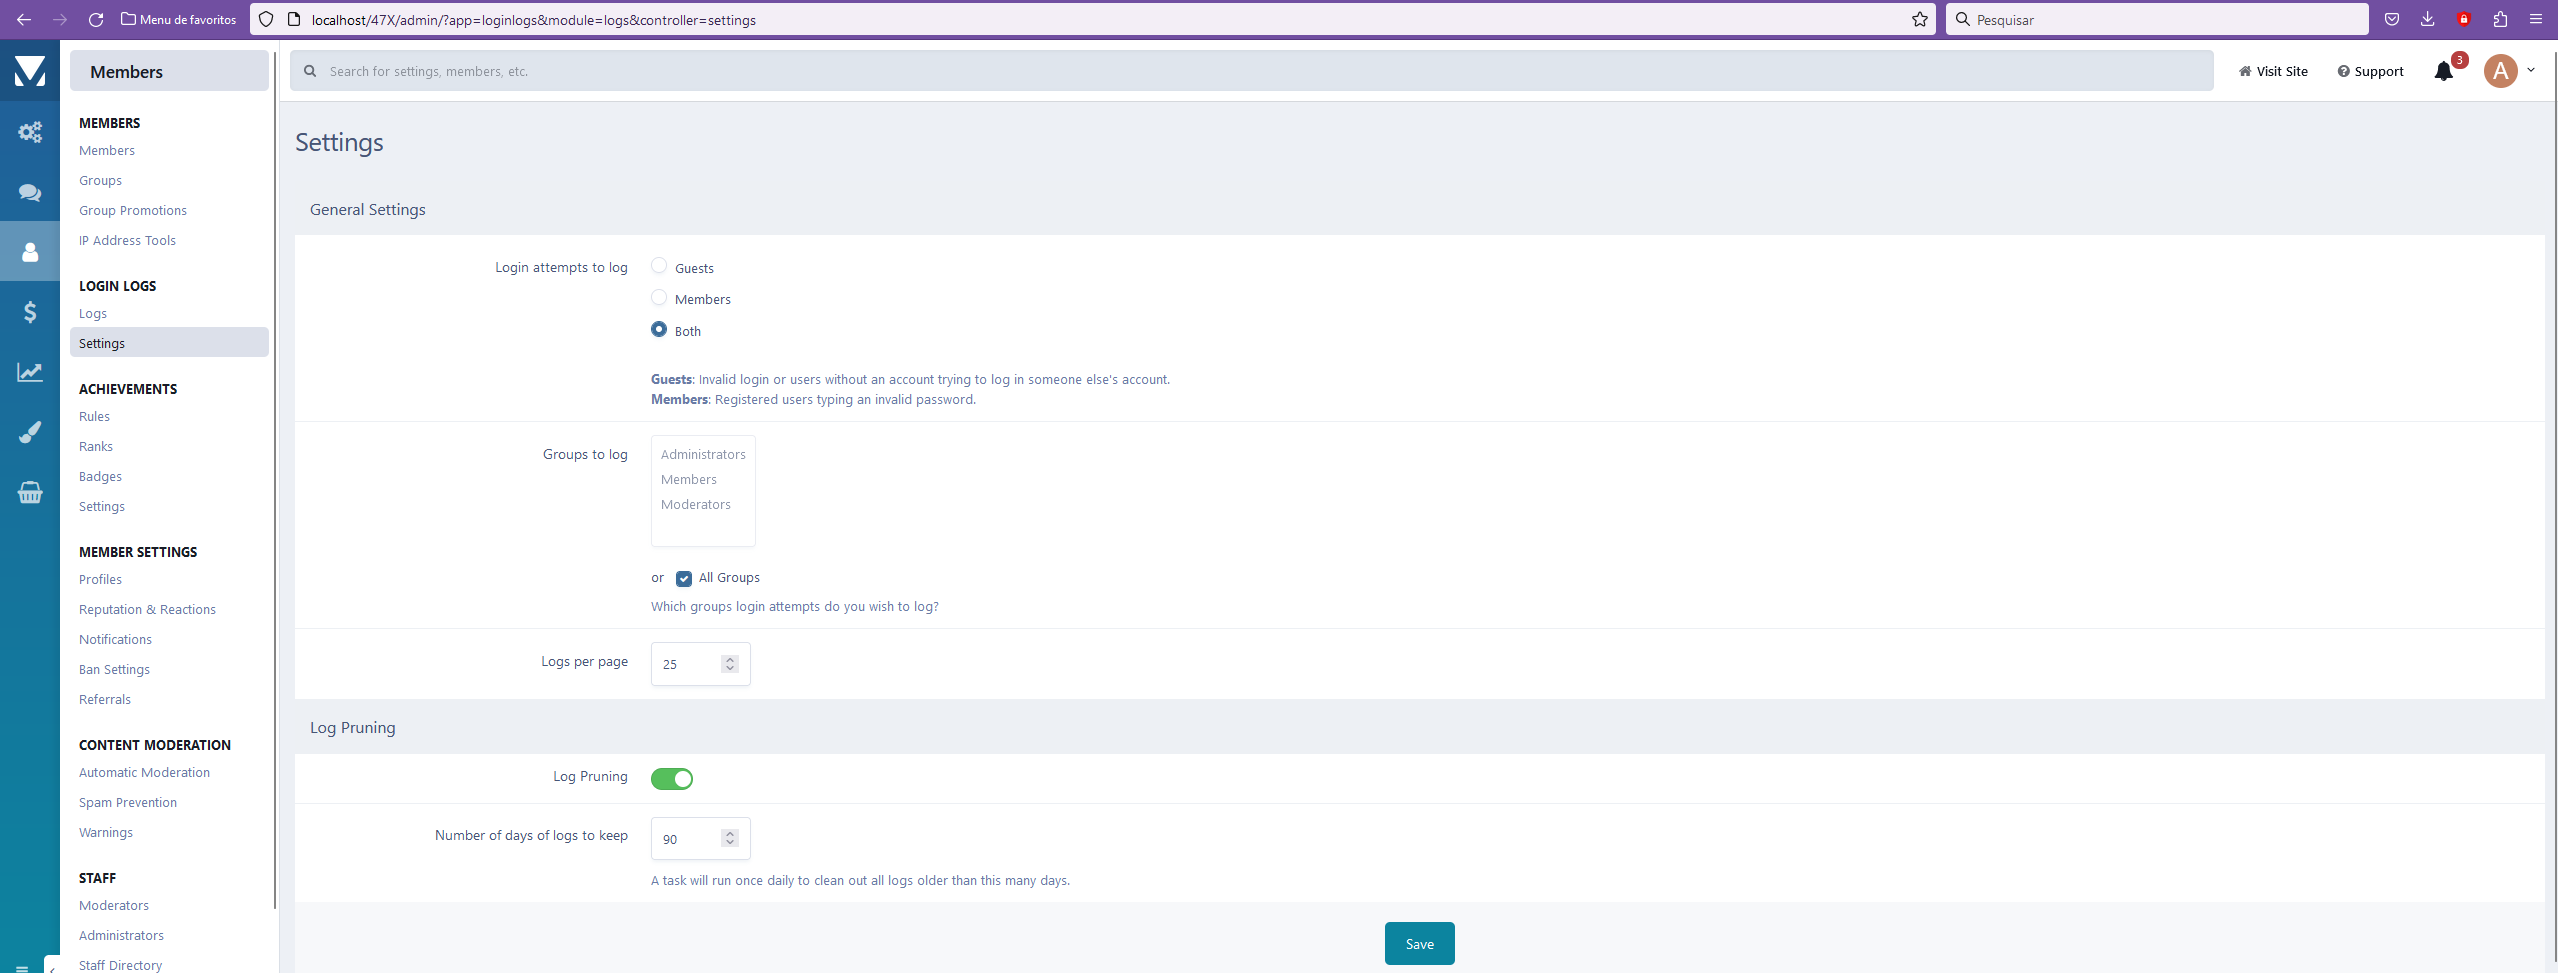Click the Members person icon in sidebar
This screenshot has width=2558, height=973.
(x=30, y=251)
